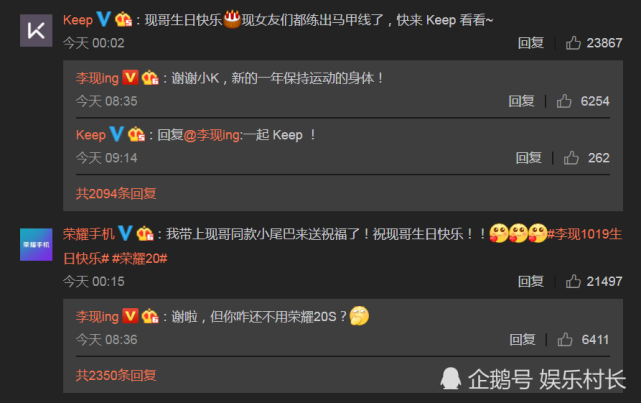Like 李现ing's reply with 6254 likes

[564, 101]
